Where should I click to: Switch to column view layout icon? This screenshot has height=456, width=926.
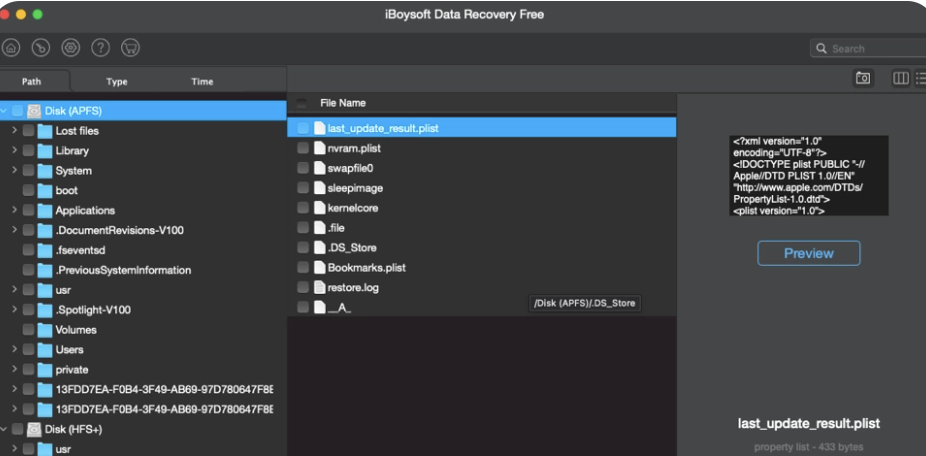coord(901,78)
